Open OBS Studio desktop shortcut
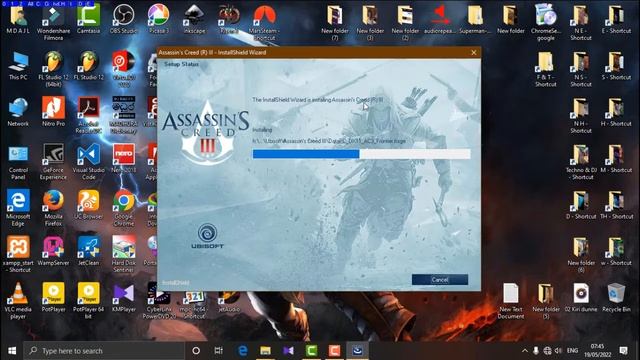 click(124, 20)
